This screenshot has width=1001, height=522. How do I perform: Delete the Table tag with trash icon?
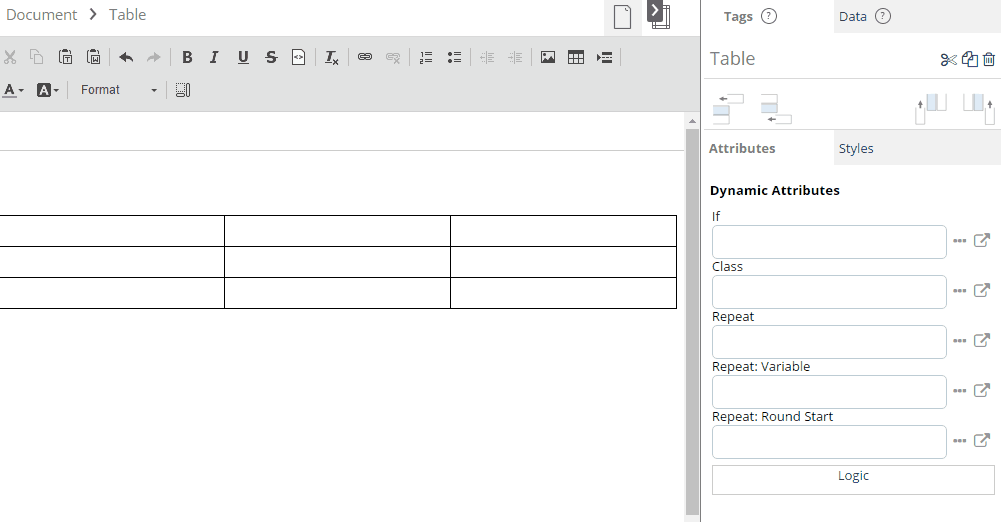point(989,60)
